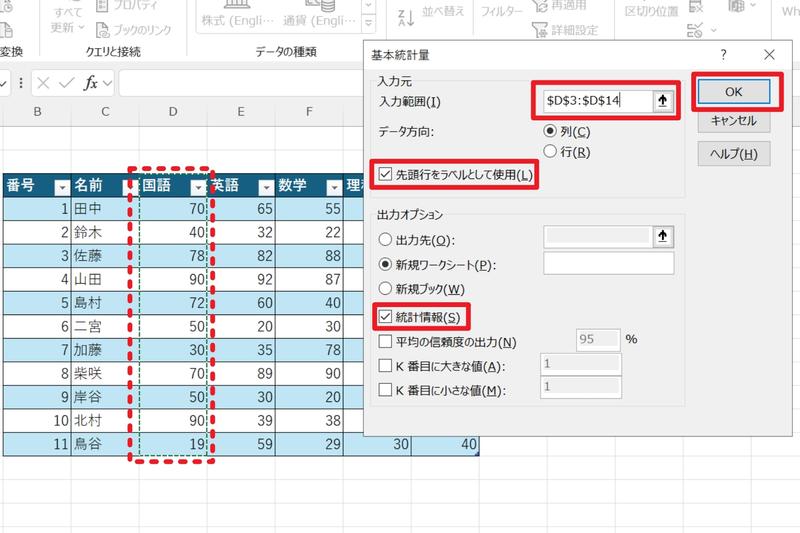Click the cell with name 島村

(x=105, y=302)
